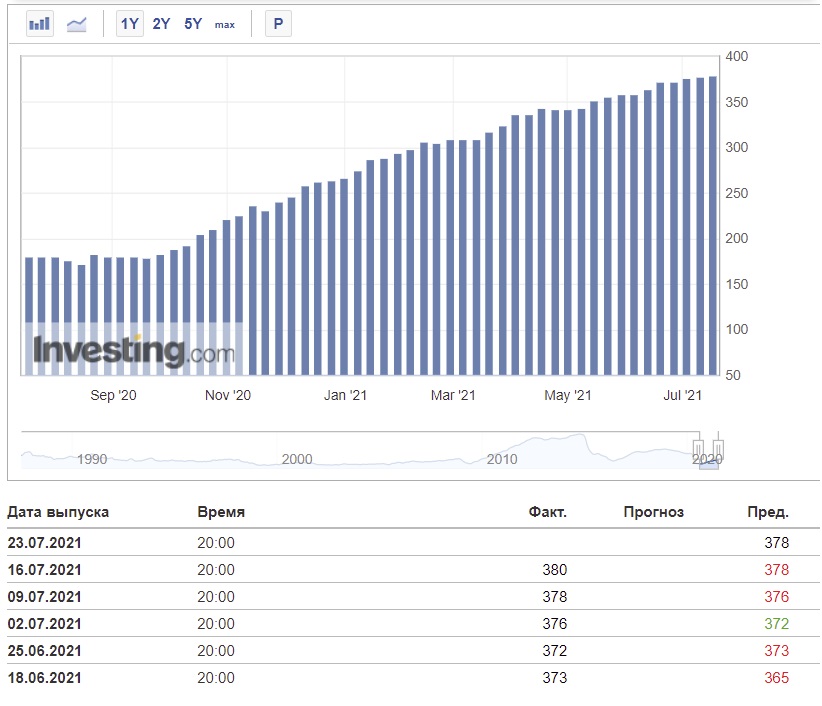Click the P toolbar button
The width and height of the screenshot is (822, 706).
point(278,24)
